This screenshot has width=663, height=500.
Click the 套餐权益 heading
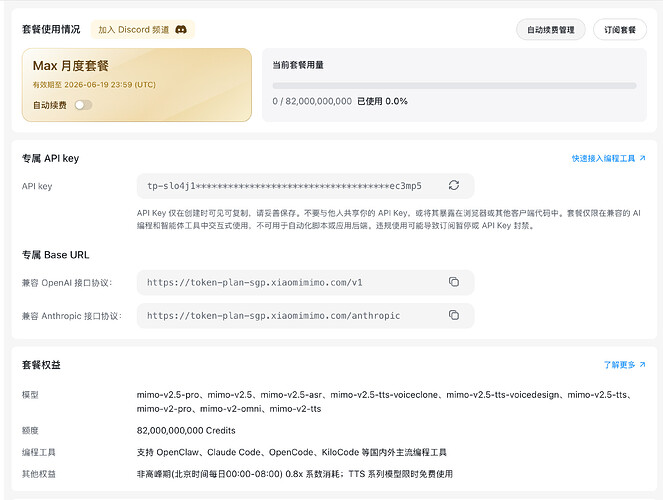click(41, 365)
